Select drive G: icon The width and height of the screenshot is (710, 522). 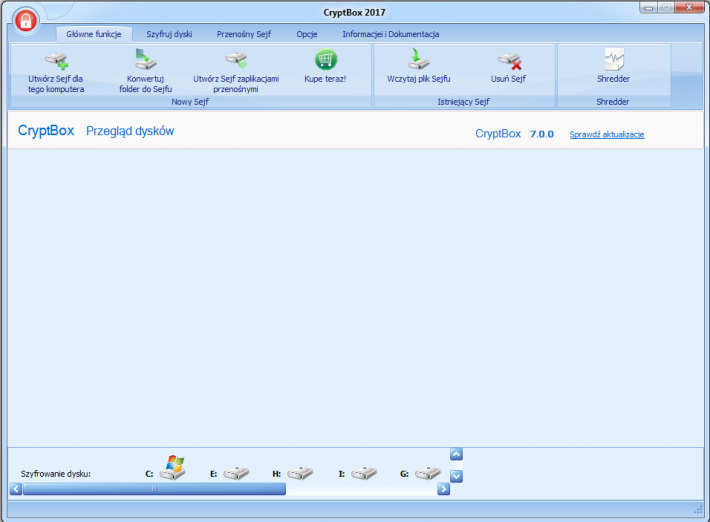pyautogui.click(x=427, y=473)
